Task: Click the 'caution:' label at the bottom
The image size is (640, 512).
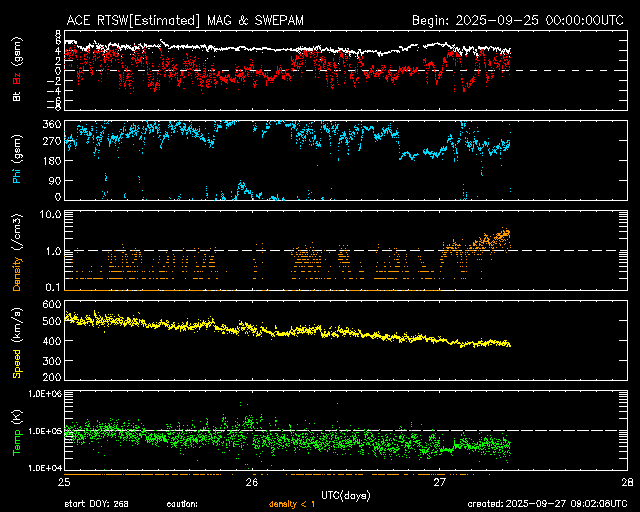Action: (183, 504)
